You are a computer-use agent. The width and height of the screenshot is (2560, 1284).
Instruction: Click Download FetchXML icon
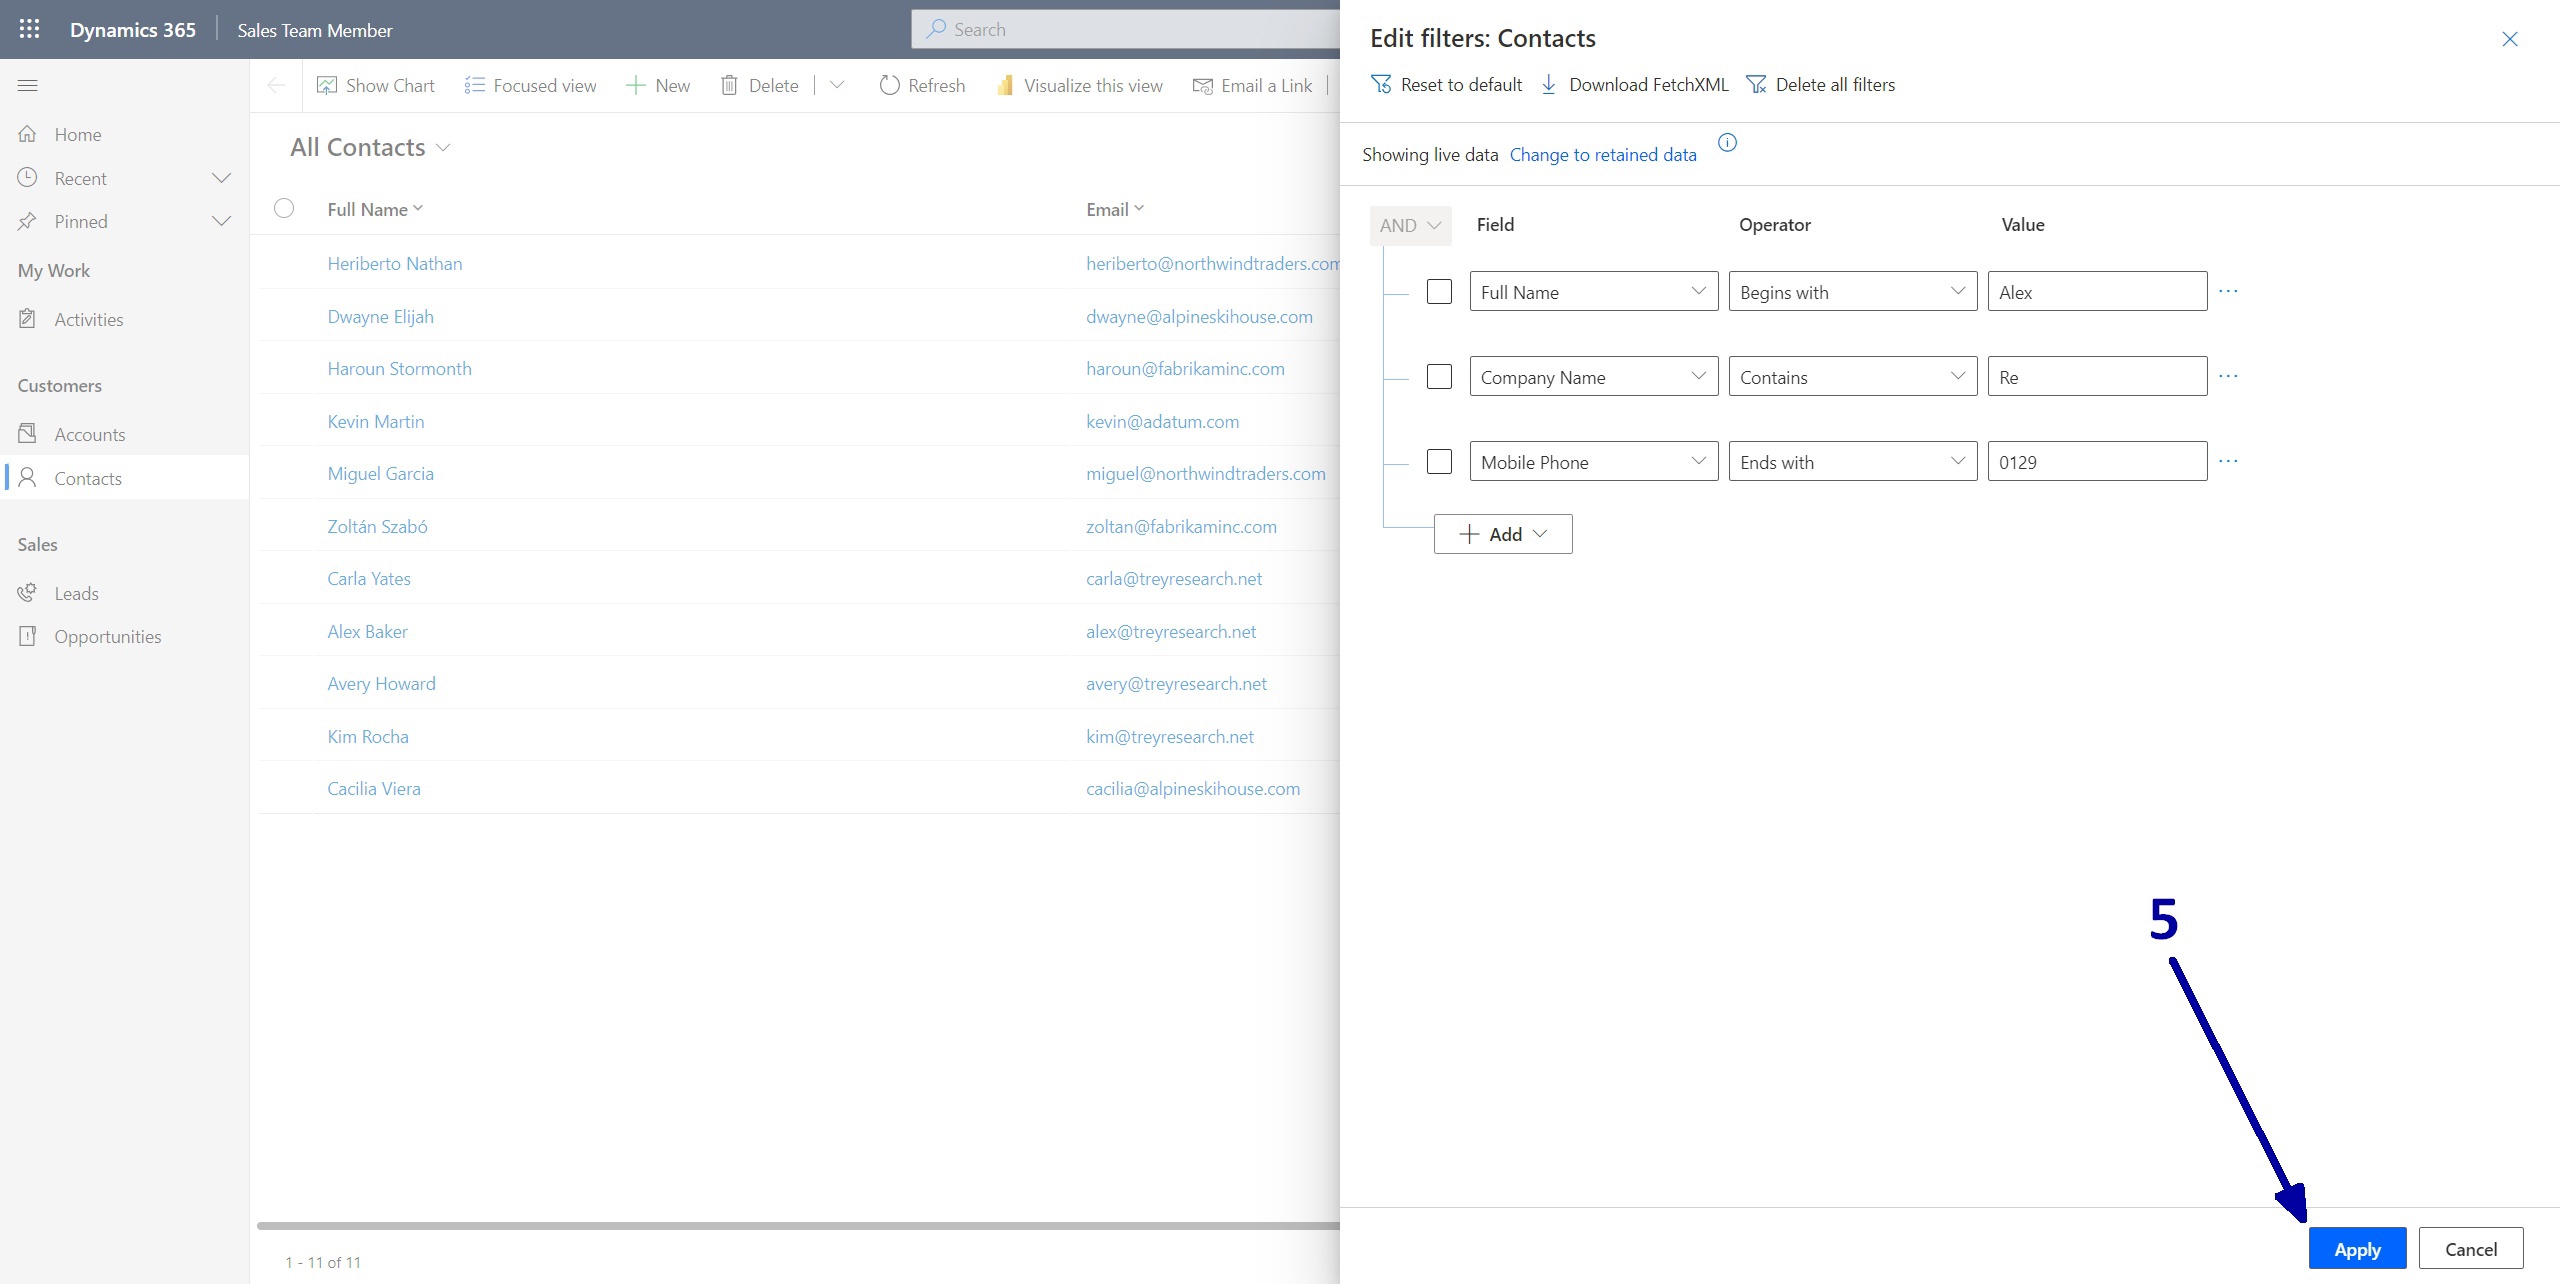click(x=1549, y=84)
